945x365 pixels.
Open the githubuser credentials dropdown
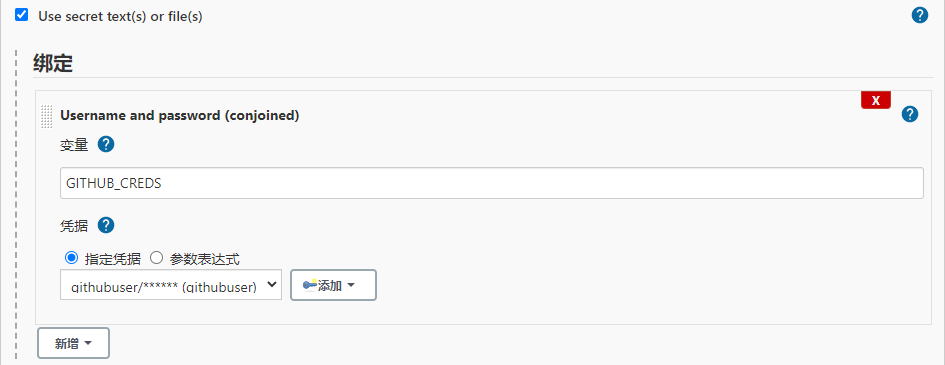coord(171,285)
